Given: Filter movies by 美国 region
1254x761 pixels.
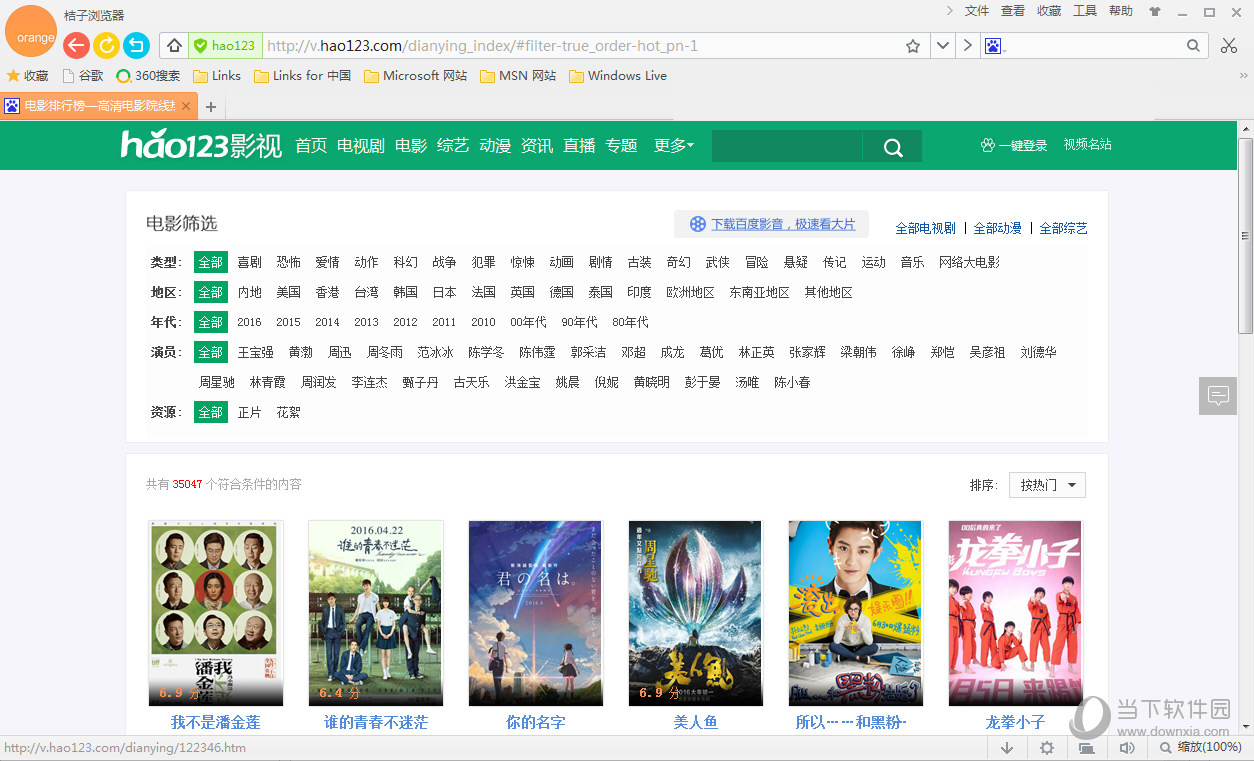Looking at the screenshot, I should coord(288,292).
